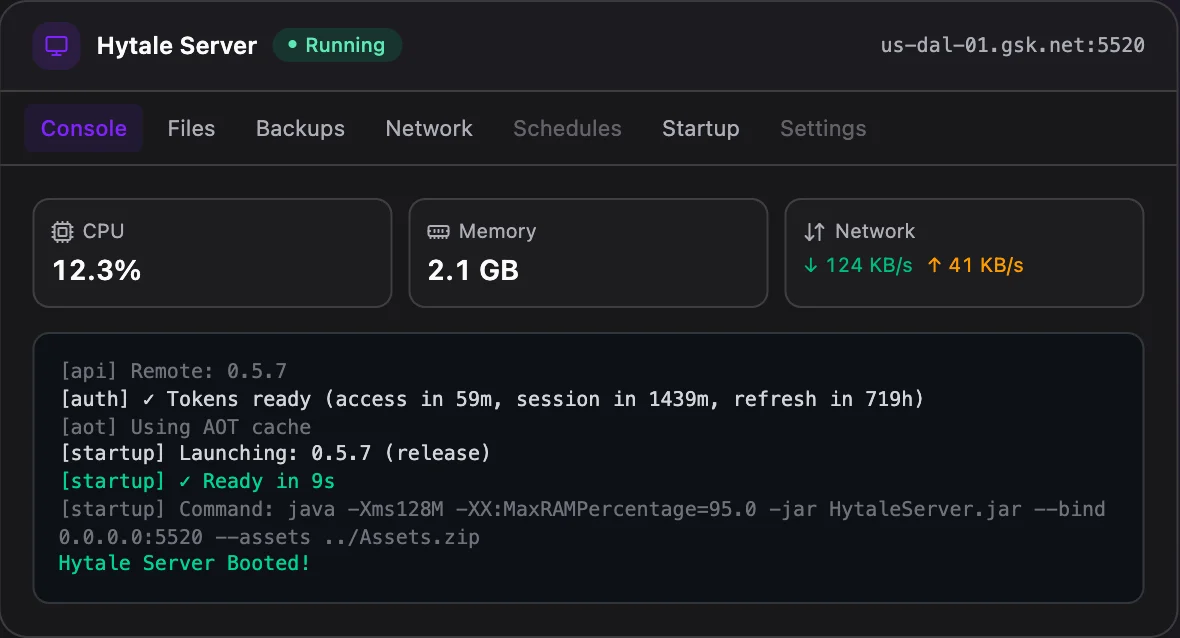
Task: Click the 2.1 GB memory value
Action: coord(473,271)
